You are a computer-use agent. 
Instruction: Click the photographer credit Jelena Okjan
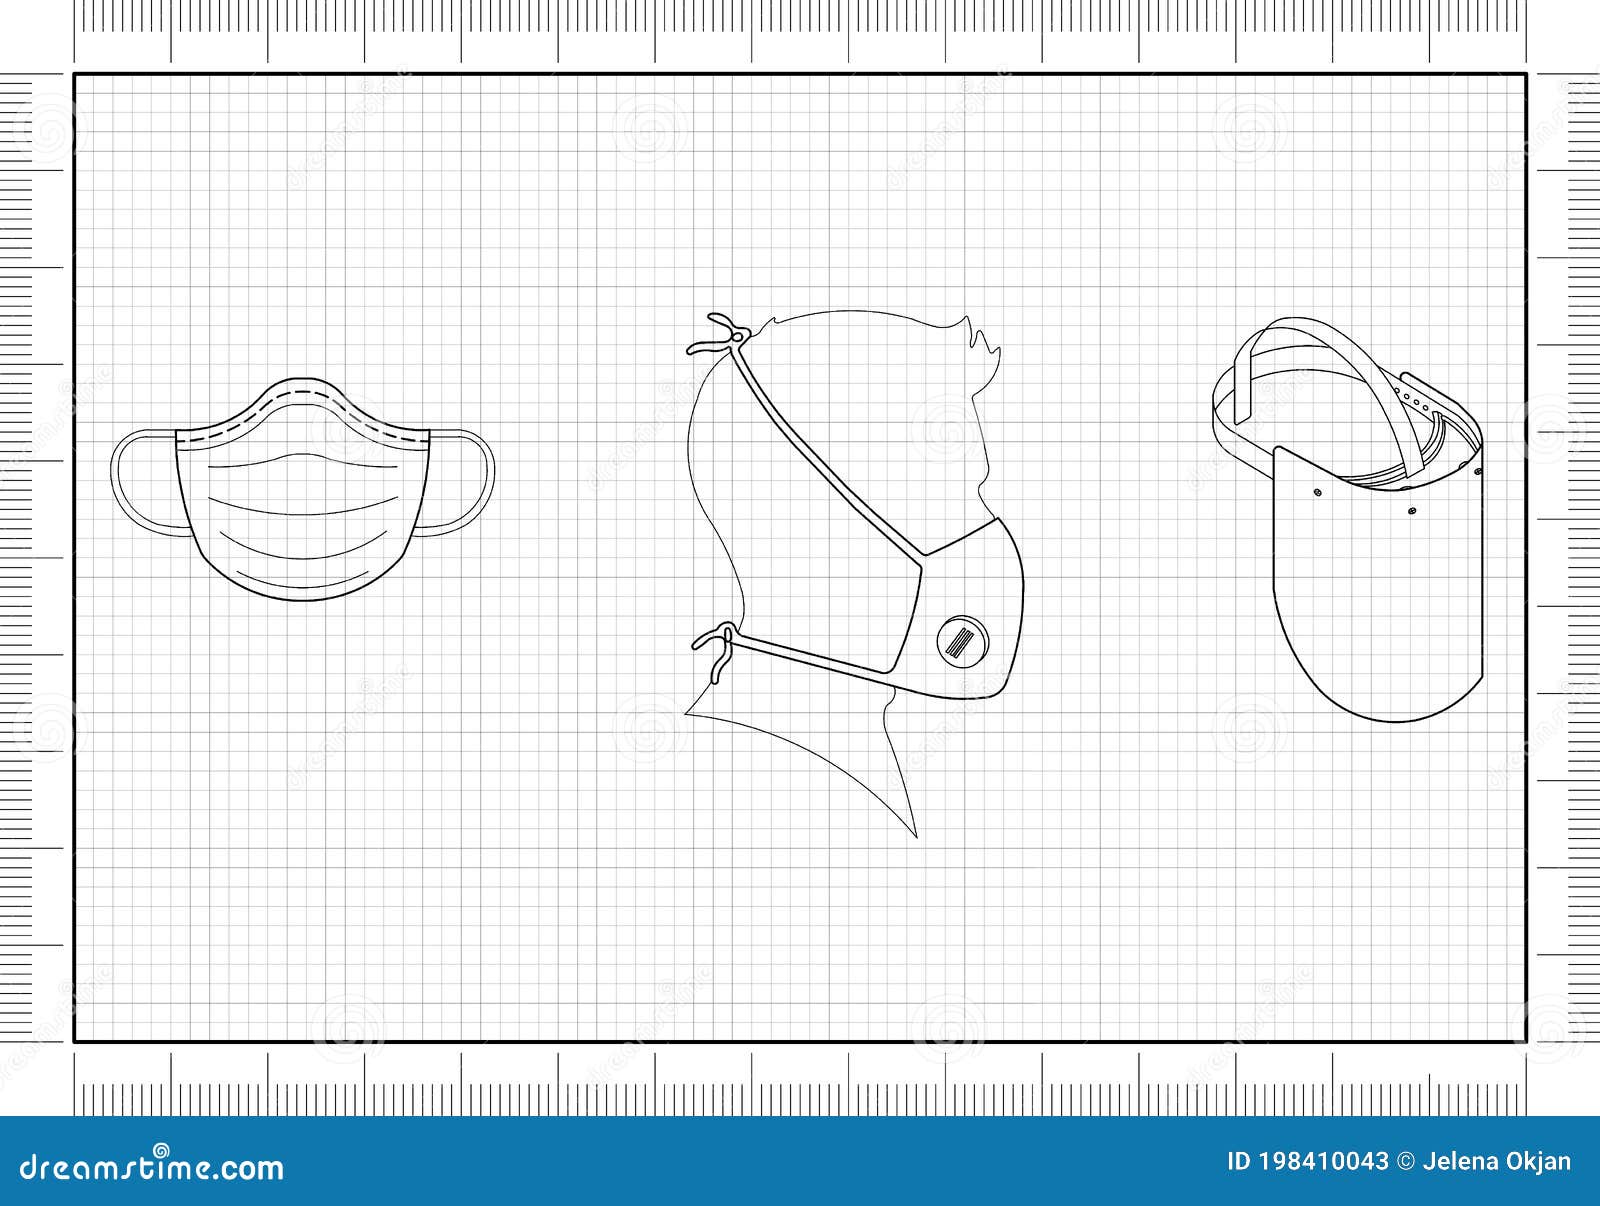(1468, 1163)
